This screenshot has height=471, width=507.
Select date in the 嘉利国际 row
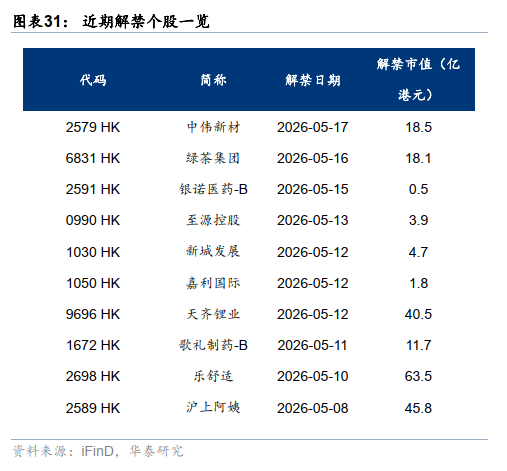[313, 283]
